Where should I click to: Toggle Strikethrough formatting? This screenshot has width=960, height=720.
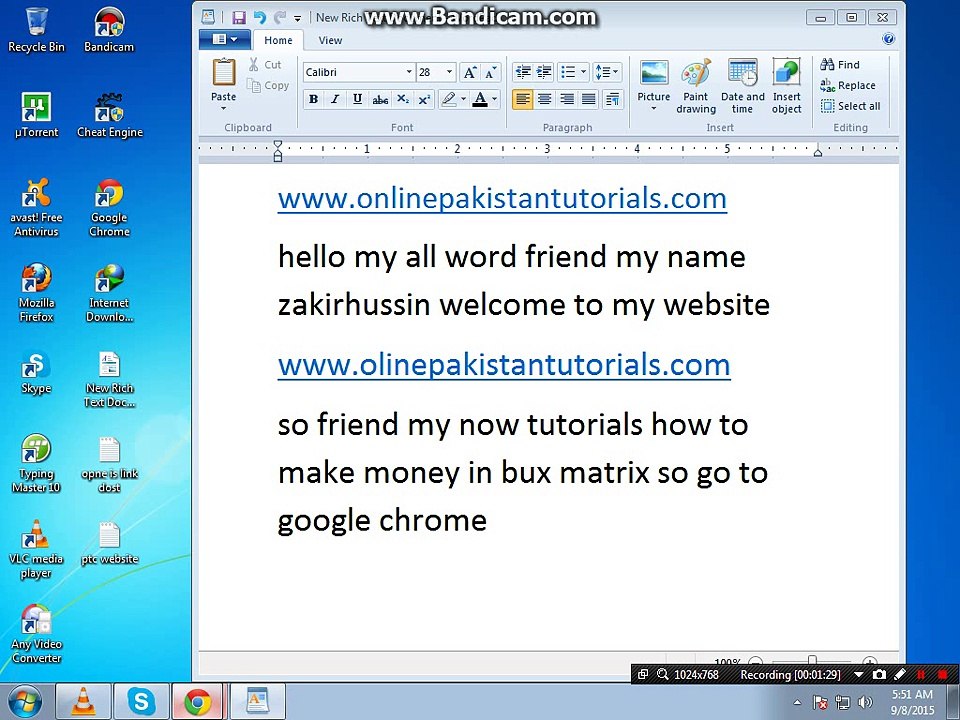point(380,99)
